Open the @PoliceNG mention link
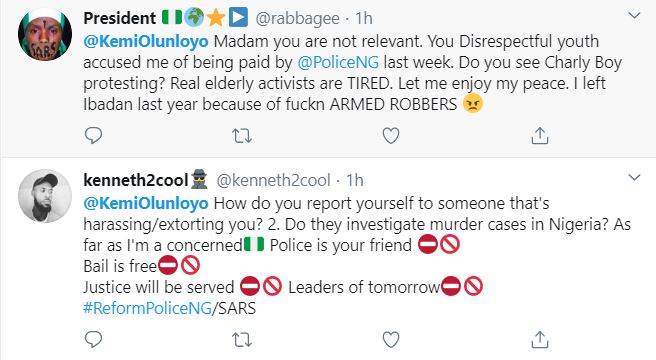Viewport: 656px width, 360px height. click(x=338, y=62)
